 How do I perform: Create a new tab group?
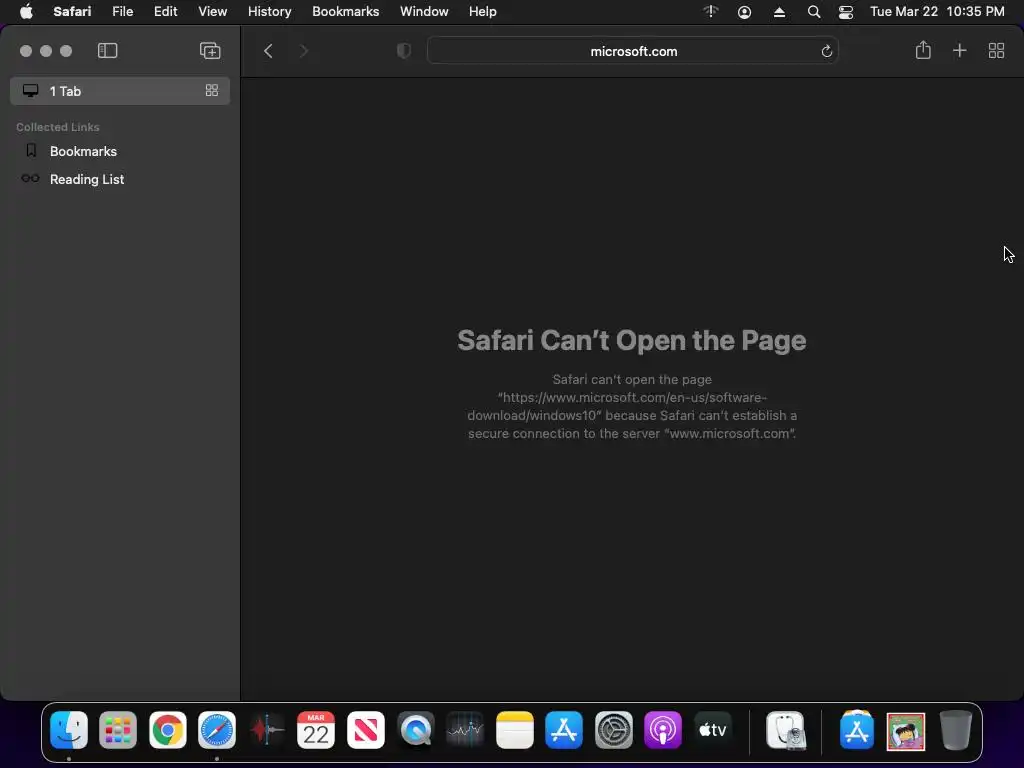210,51
